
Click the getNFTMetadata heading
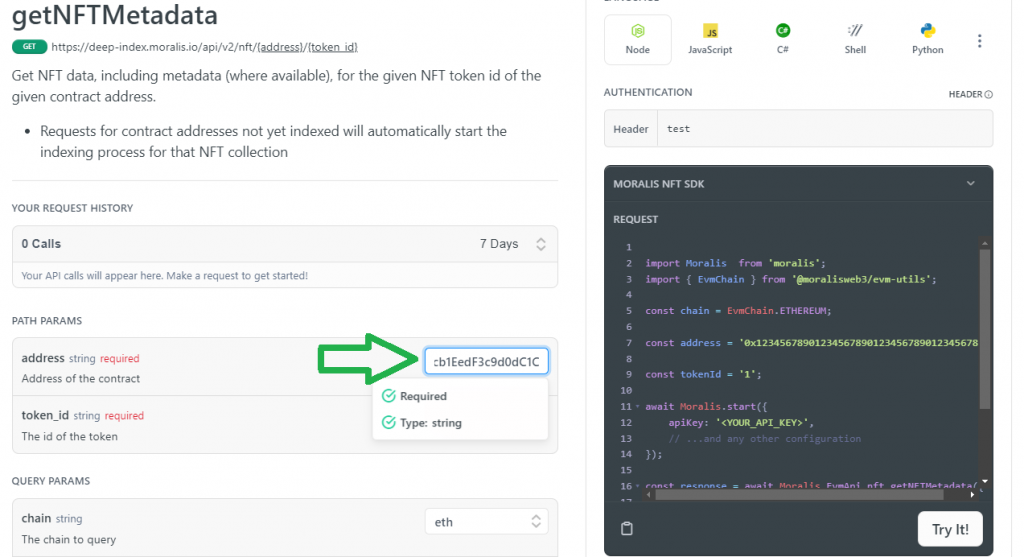[115, 15]
